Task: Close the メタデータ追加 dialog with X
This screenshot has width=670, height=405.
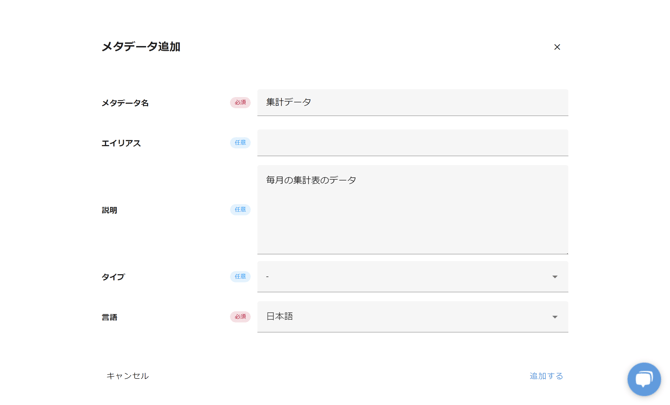Action: click(557, 47)
